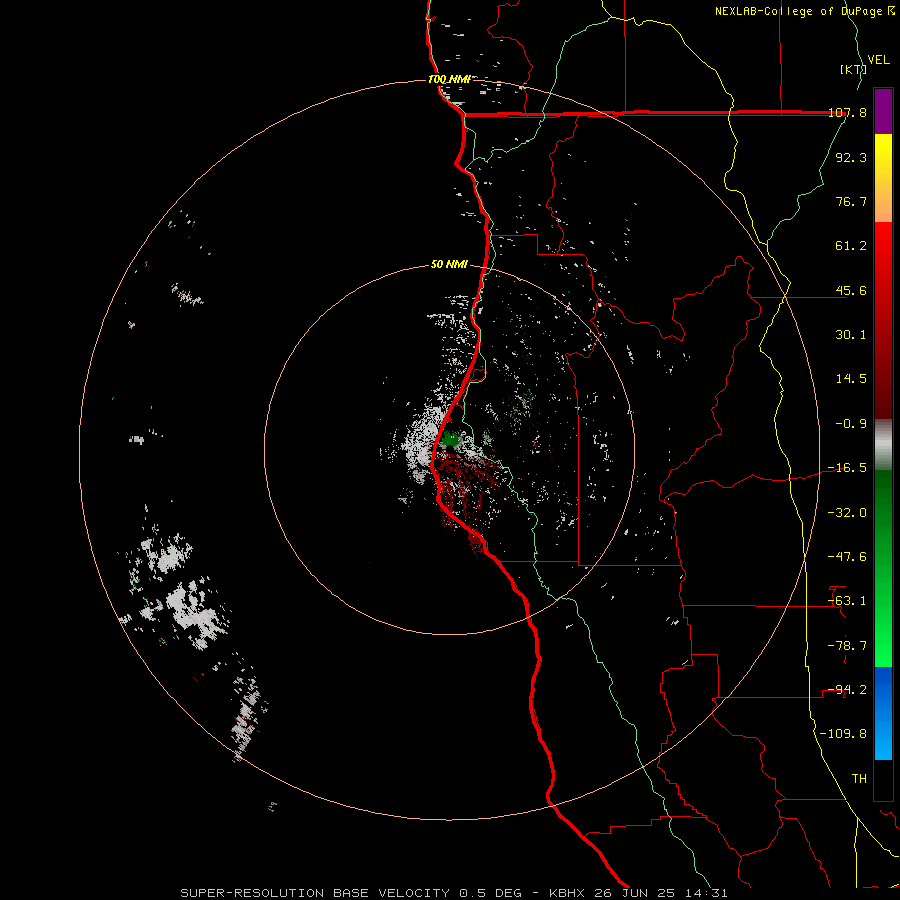Click the 30.1 velocity scale value
Viewport: 900px width, 900px height.
[851, 335]
